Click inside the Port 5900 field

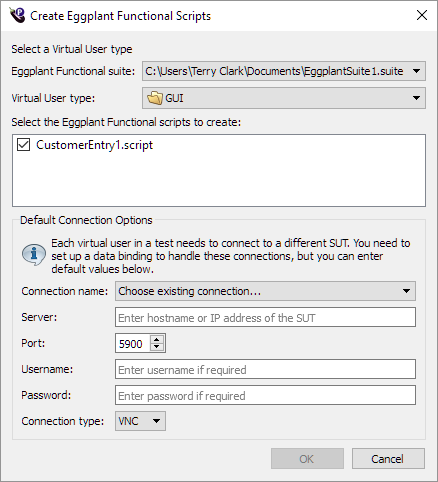tap(133, 343)
